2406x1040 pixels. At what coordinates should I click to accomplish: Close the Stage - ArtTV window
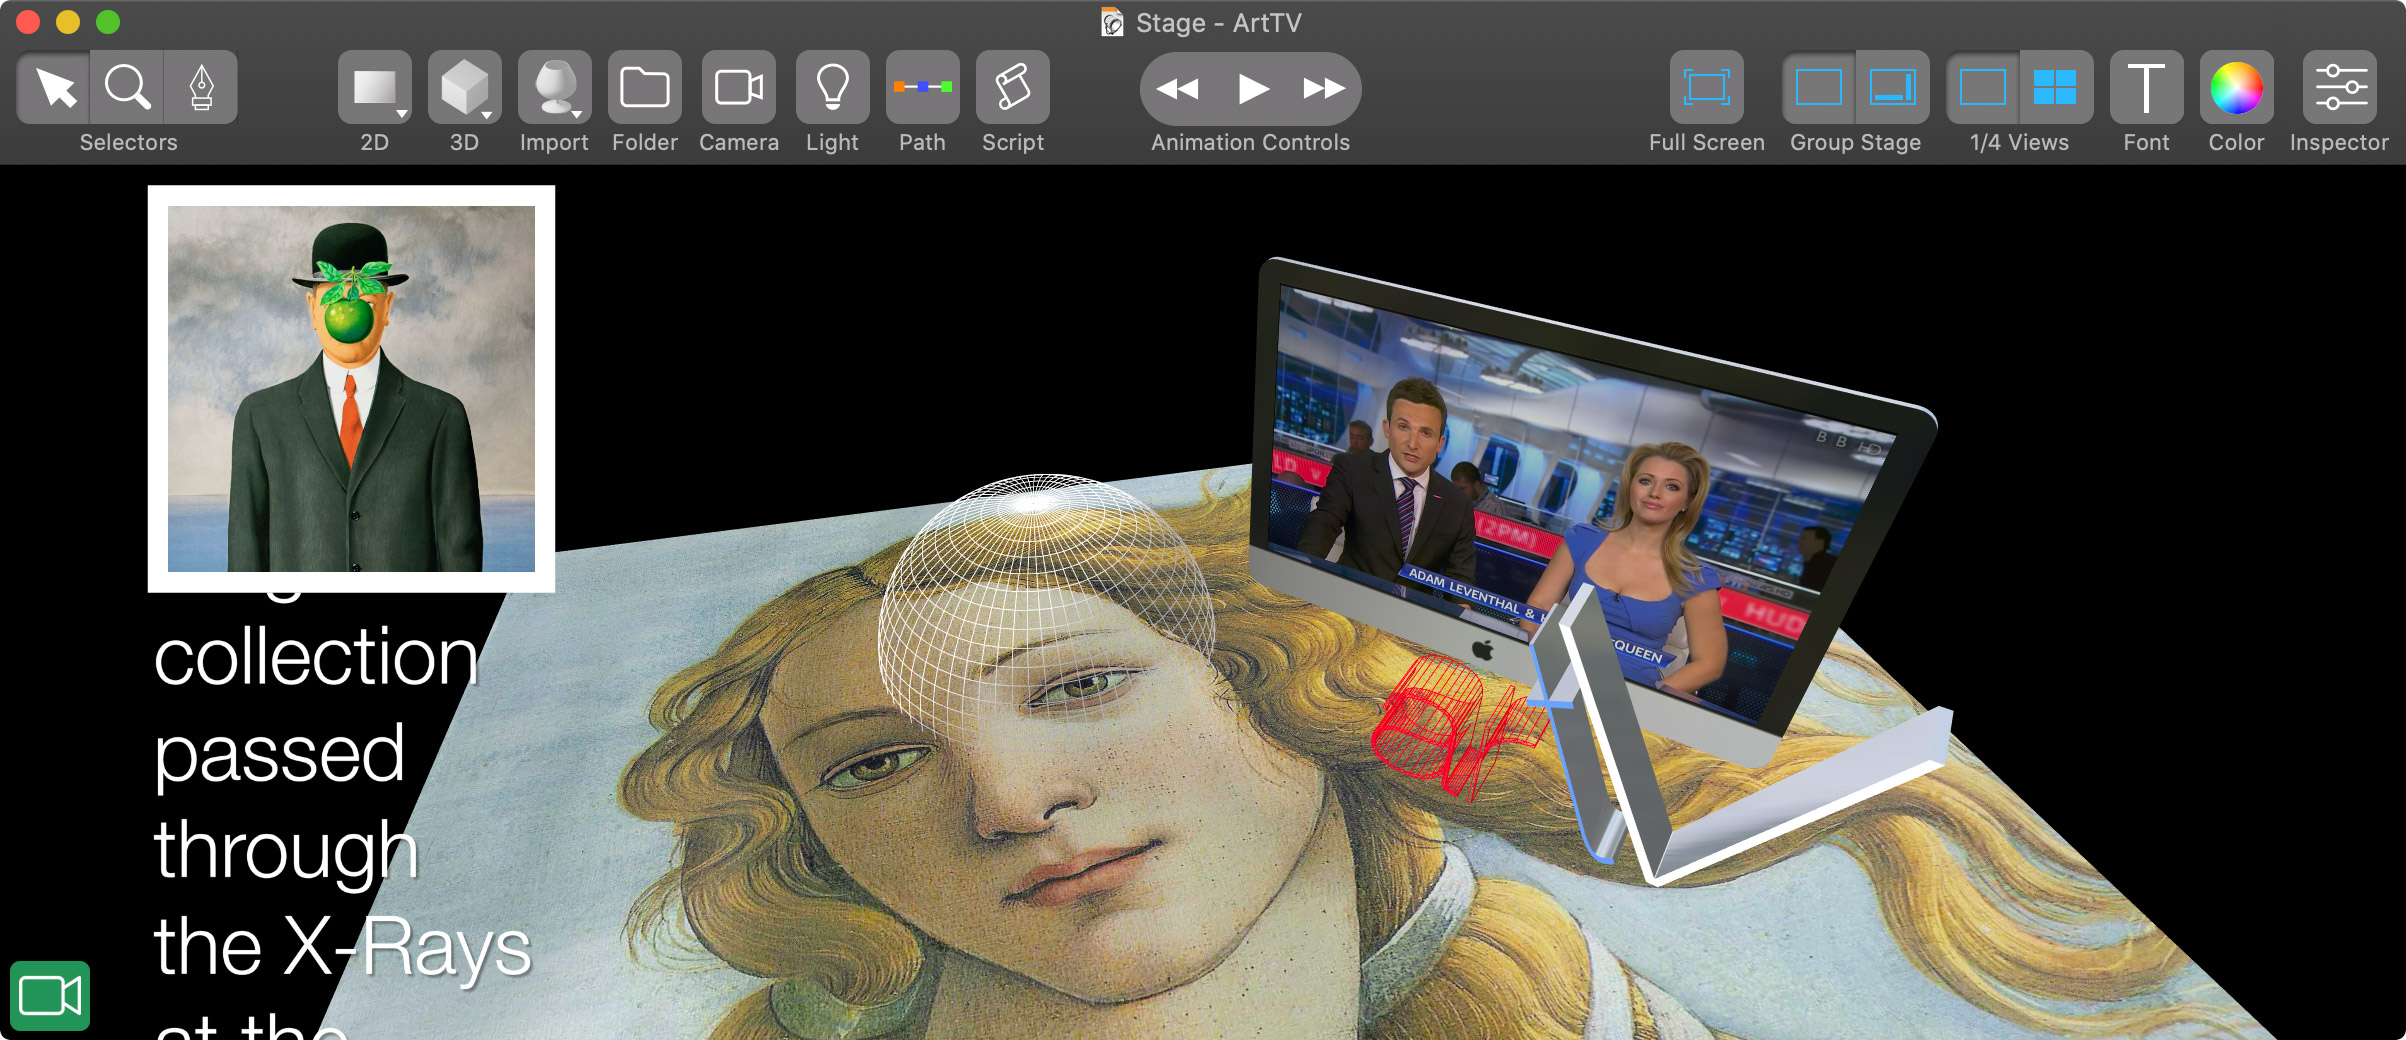click(28, 21)
